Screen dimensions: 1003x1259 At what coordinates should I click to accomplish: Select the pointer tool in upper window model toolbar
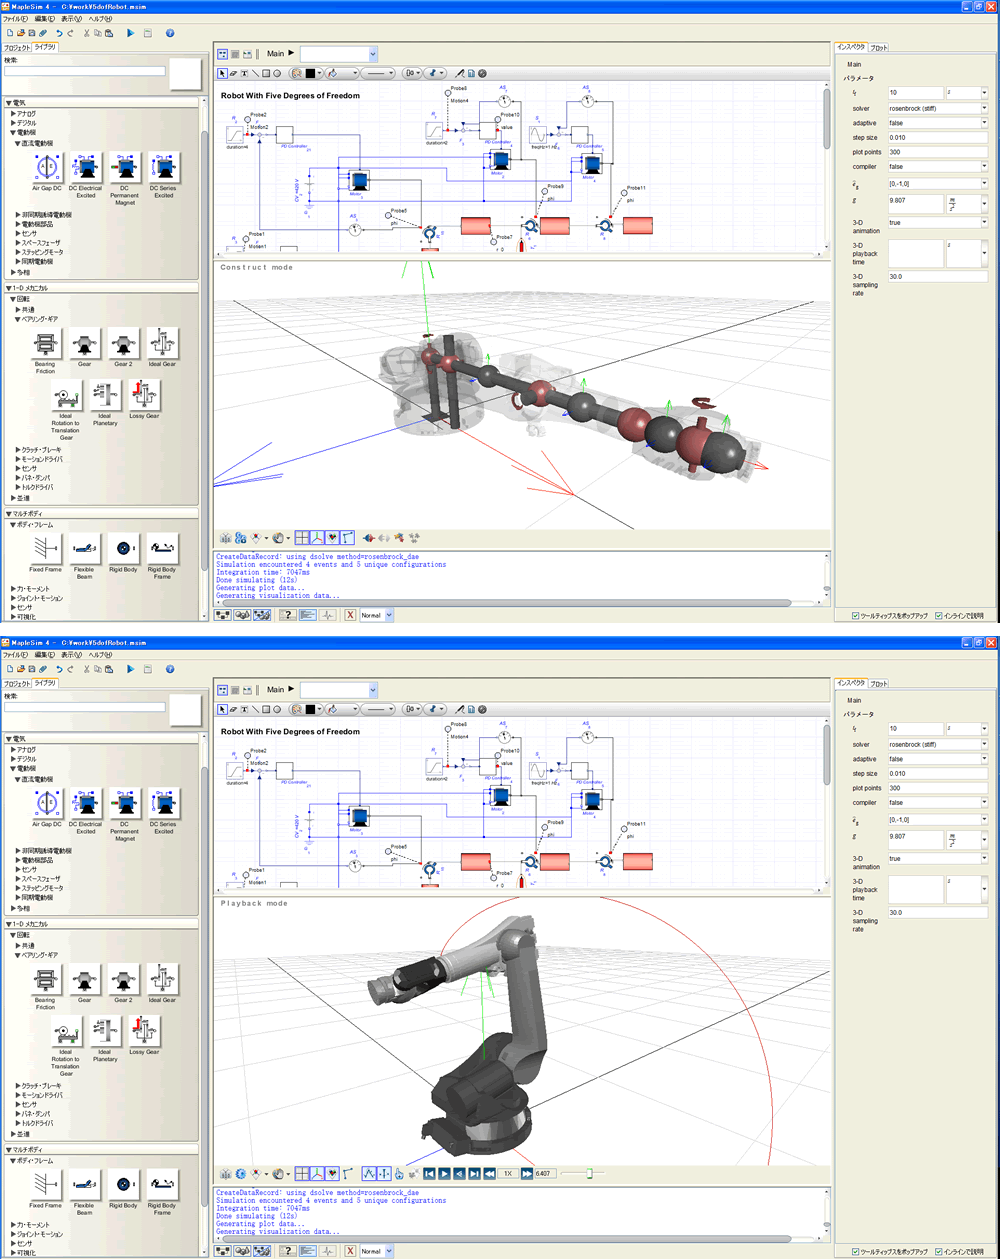(x=223, y=73)
